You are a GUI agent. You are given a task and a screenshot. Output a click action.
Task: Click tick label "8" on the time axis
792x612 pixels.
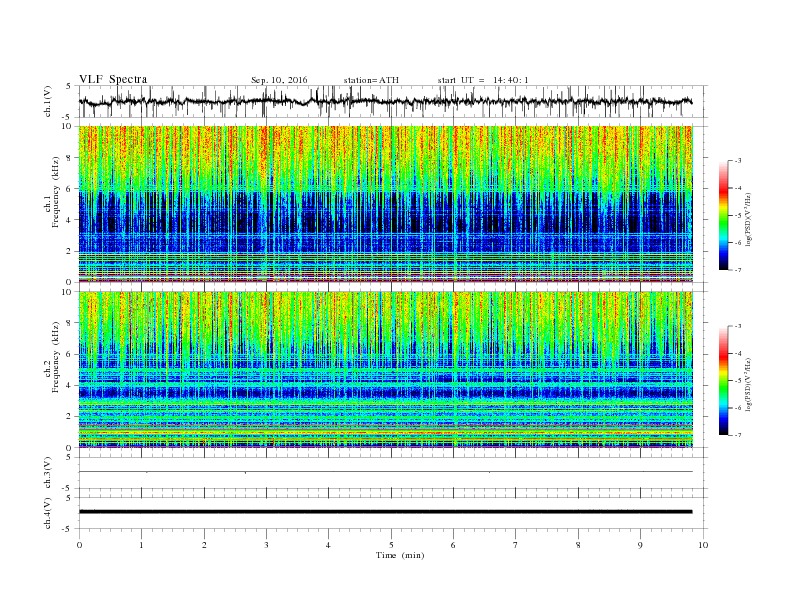click(x=578, y=545)
